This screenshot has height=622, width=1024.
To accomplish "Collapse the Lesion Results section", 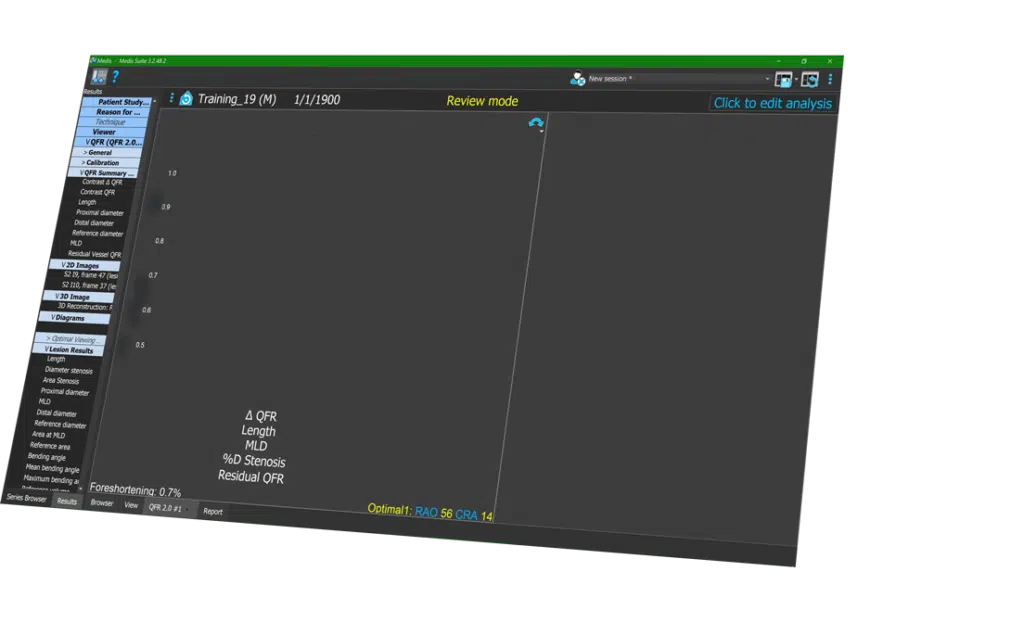I will (x=70, y=350).
